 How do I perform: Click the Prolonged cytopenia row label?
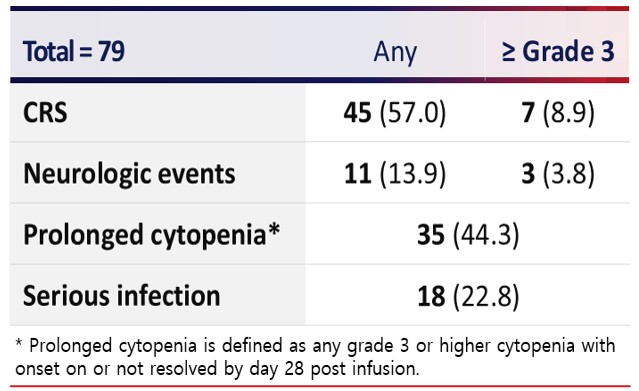tap(152, 235)
